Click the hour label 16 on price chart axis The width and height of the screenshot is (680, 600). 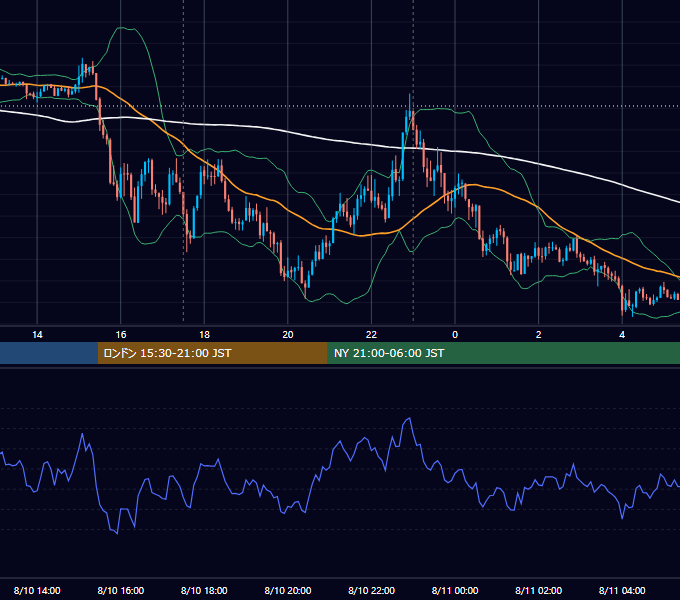point(121,335)
